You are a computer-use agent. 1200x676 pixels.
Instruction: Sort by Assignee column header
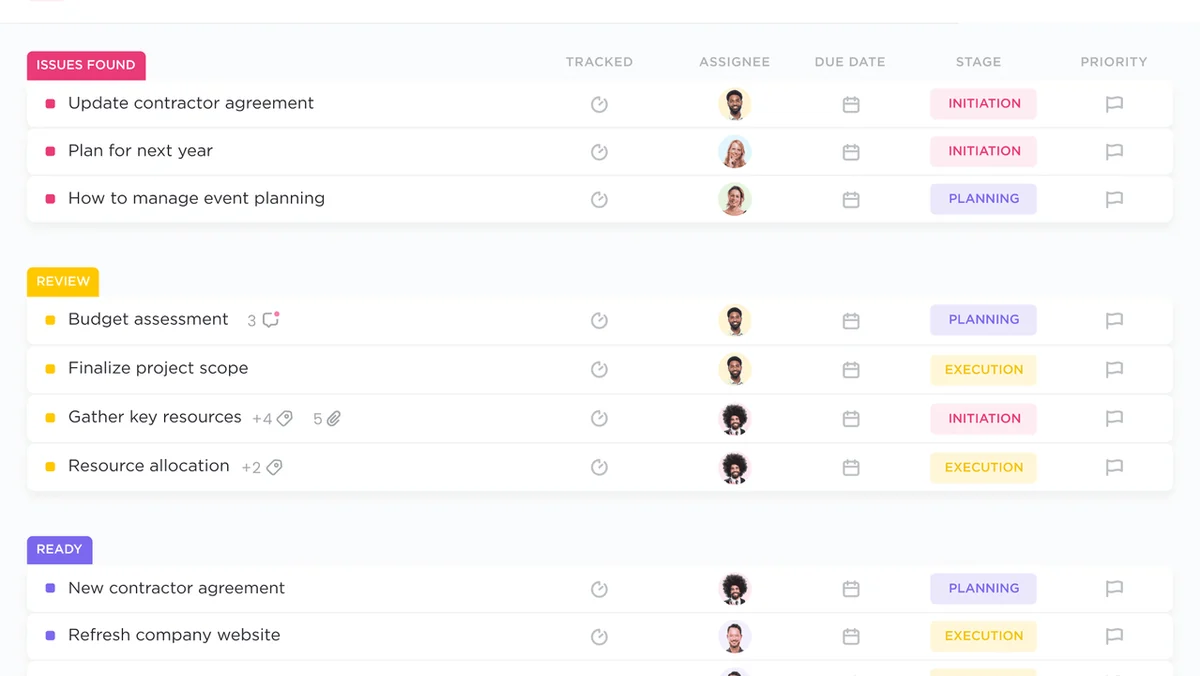click(734, 62)
